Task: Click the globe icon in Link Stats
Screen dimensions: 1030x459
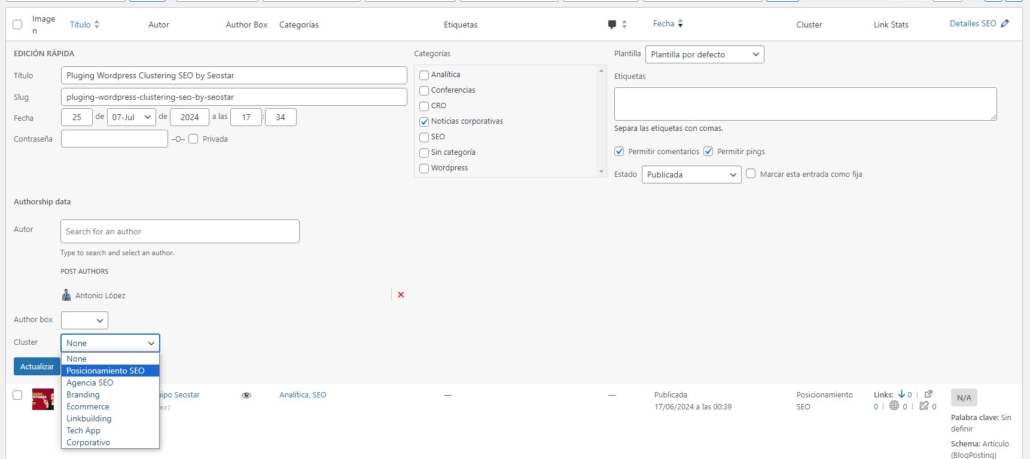Action: coord(893,406)
